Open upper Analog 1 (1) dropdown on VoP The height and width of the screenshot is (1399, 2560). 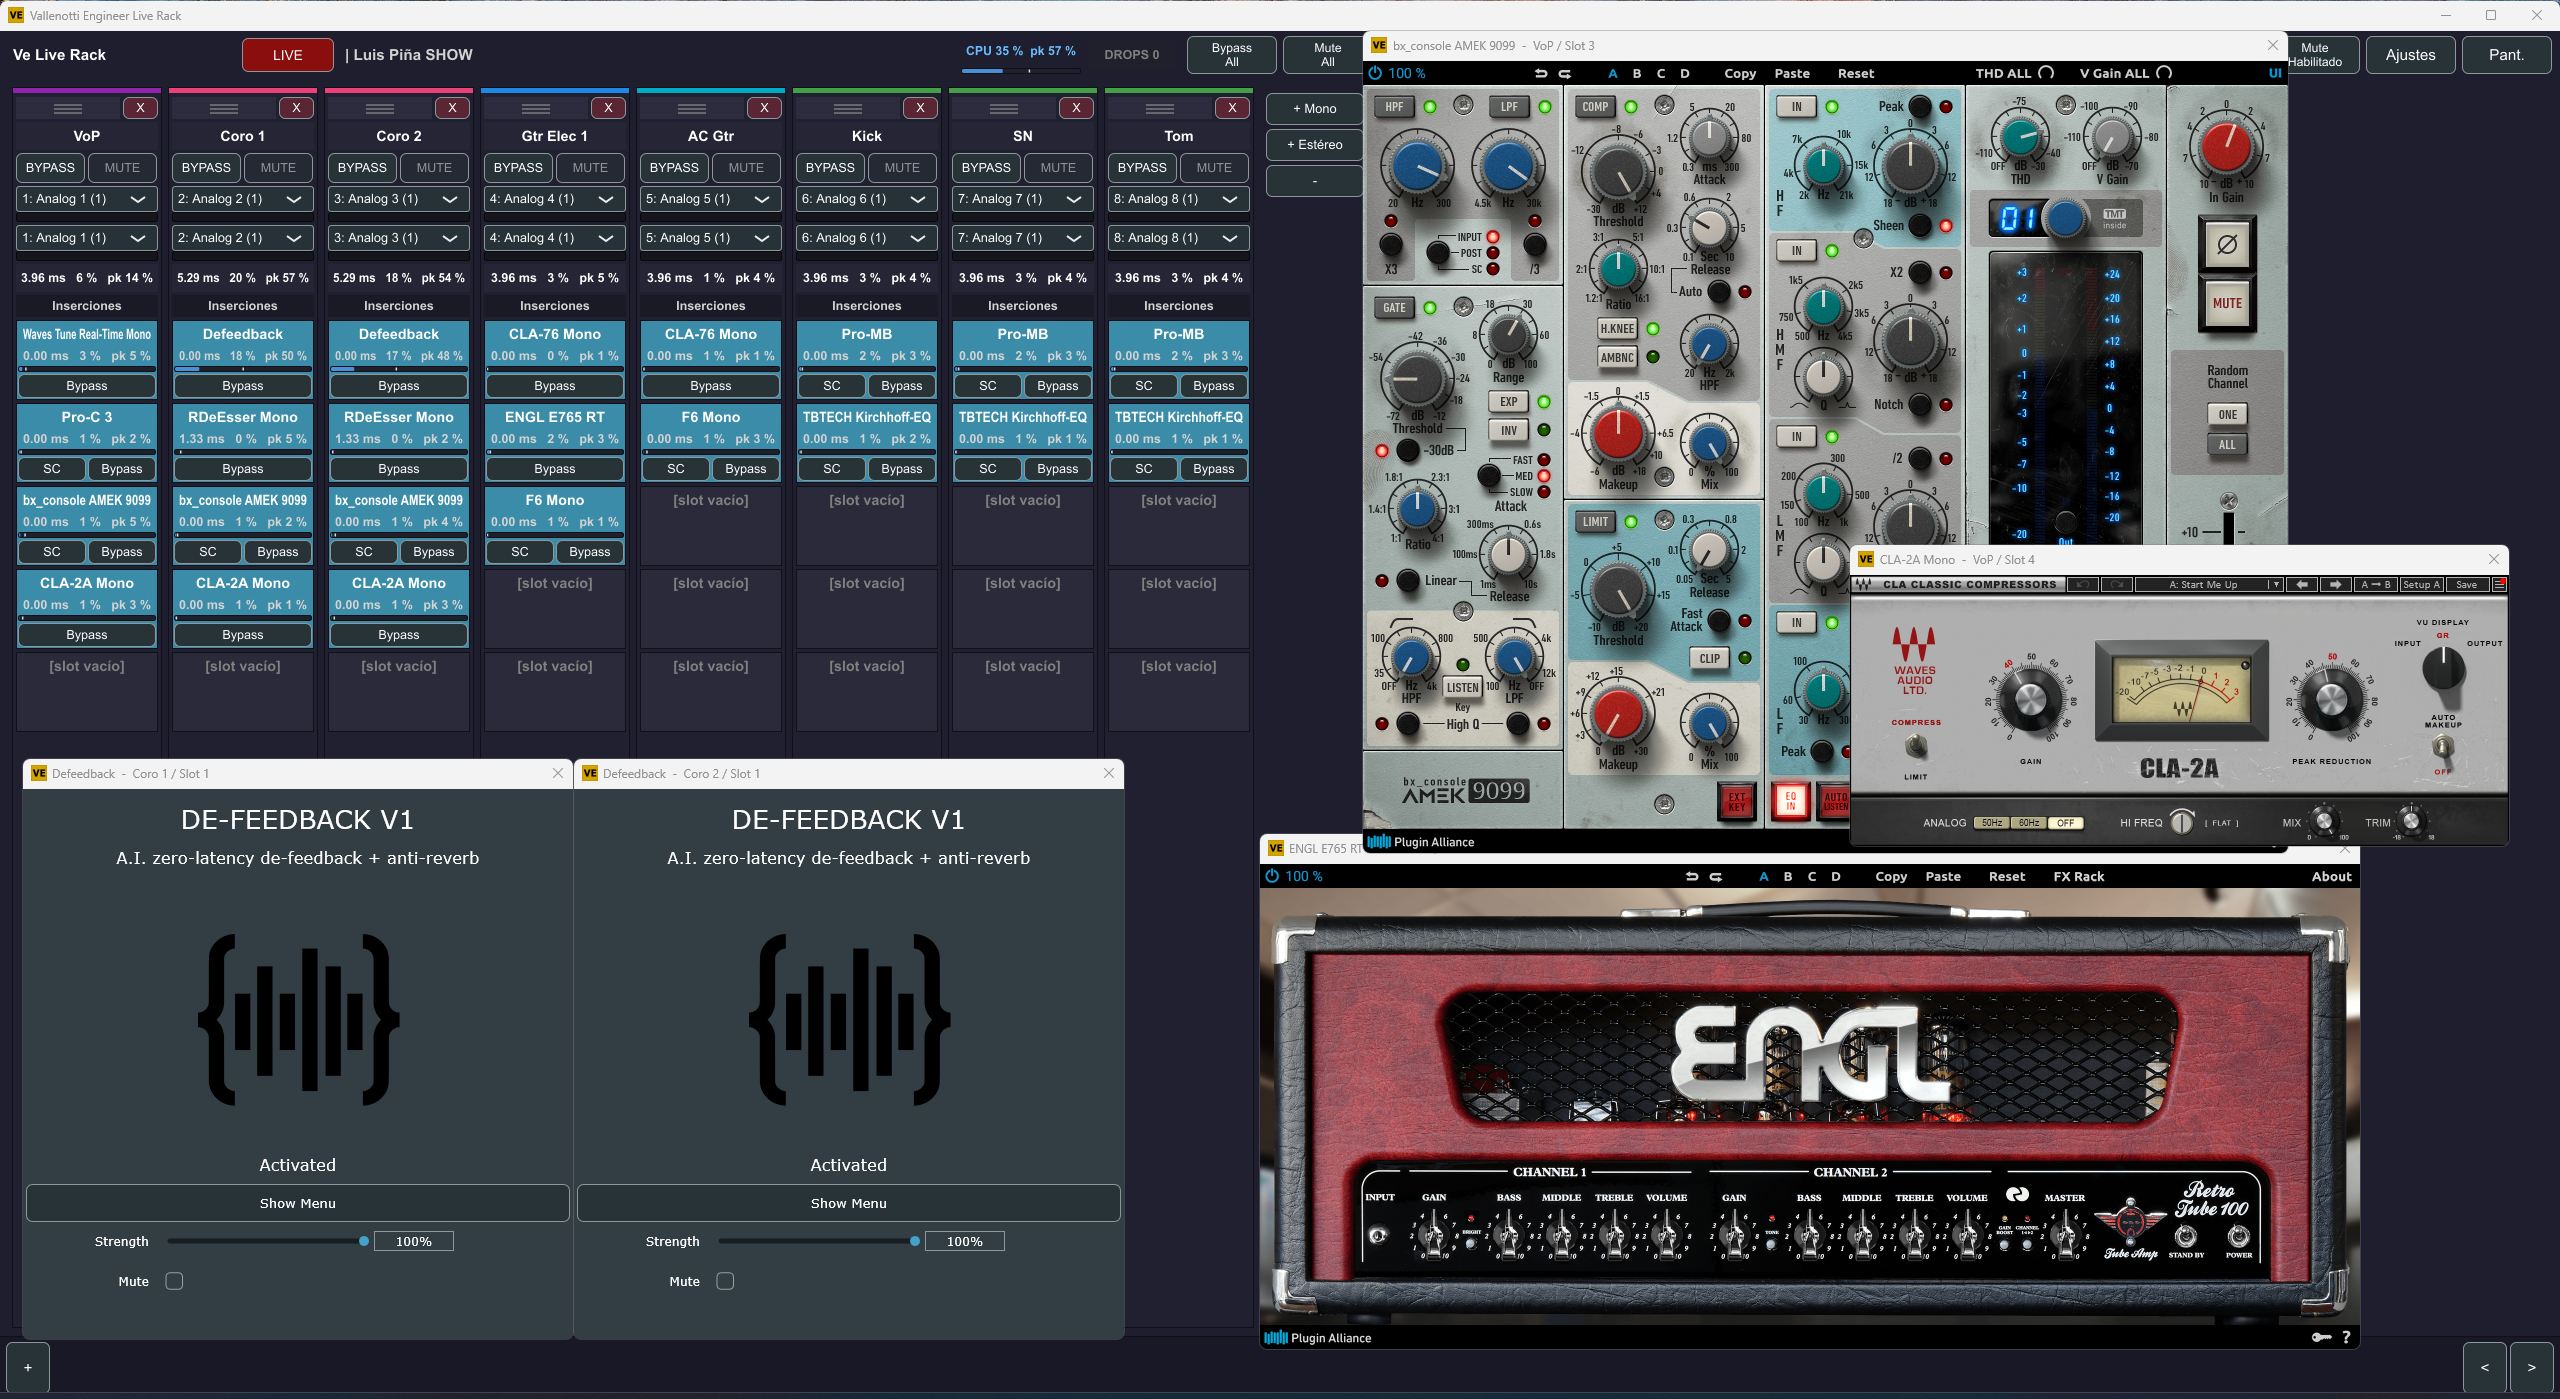(x=86, y=200)
